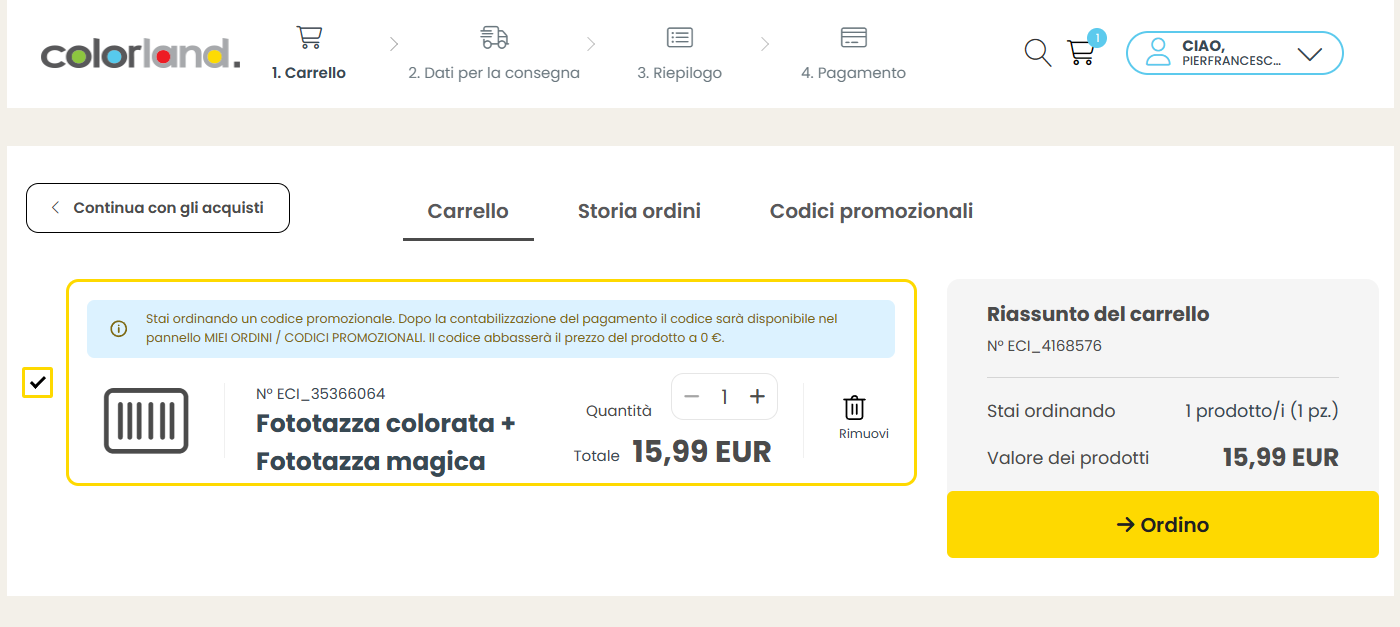Increase quantity with plus button
Screen dimensions: 1400x627
757,397
